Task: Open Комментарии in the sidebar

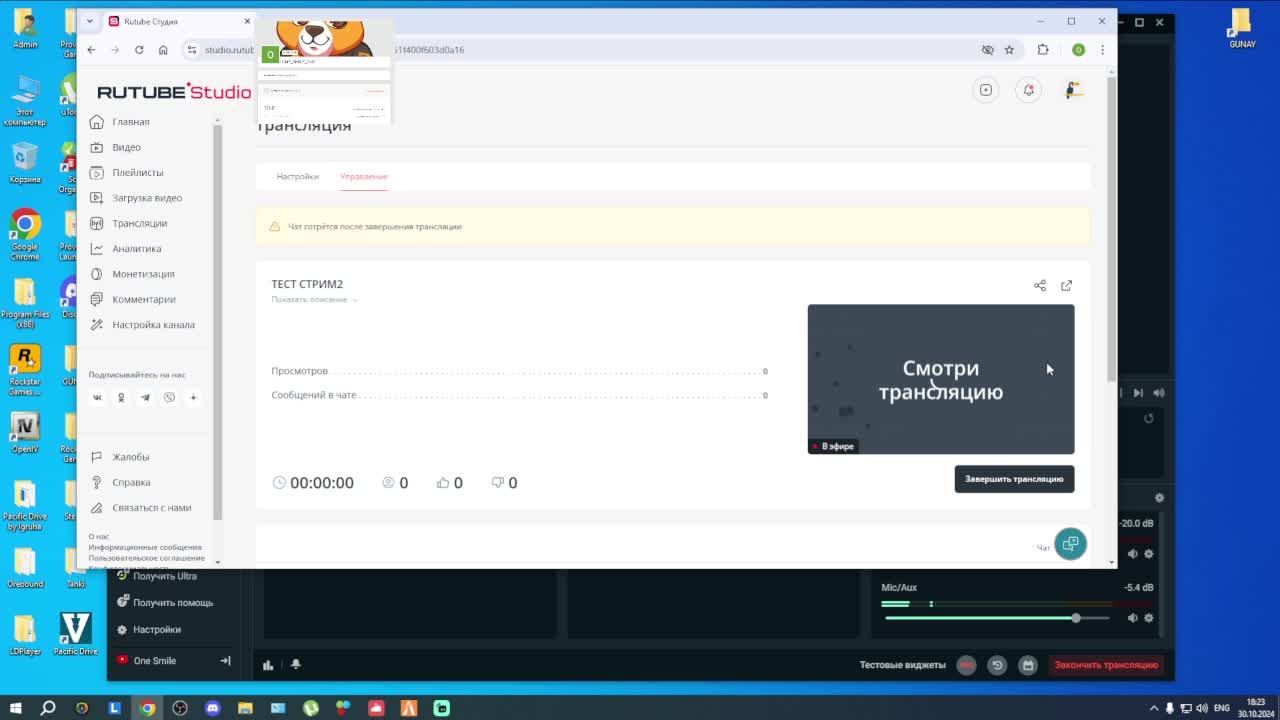Action: 133,299
